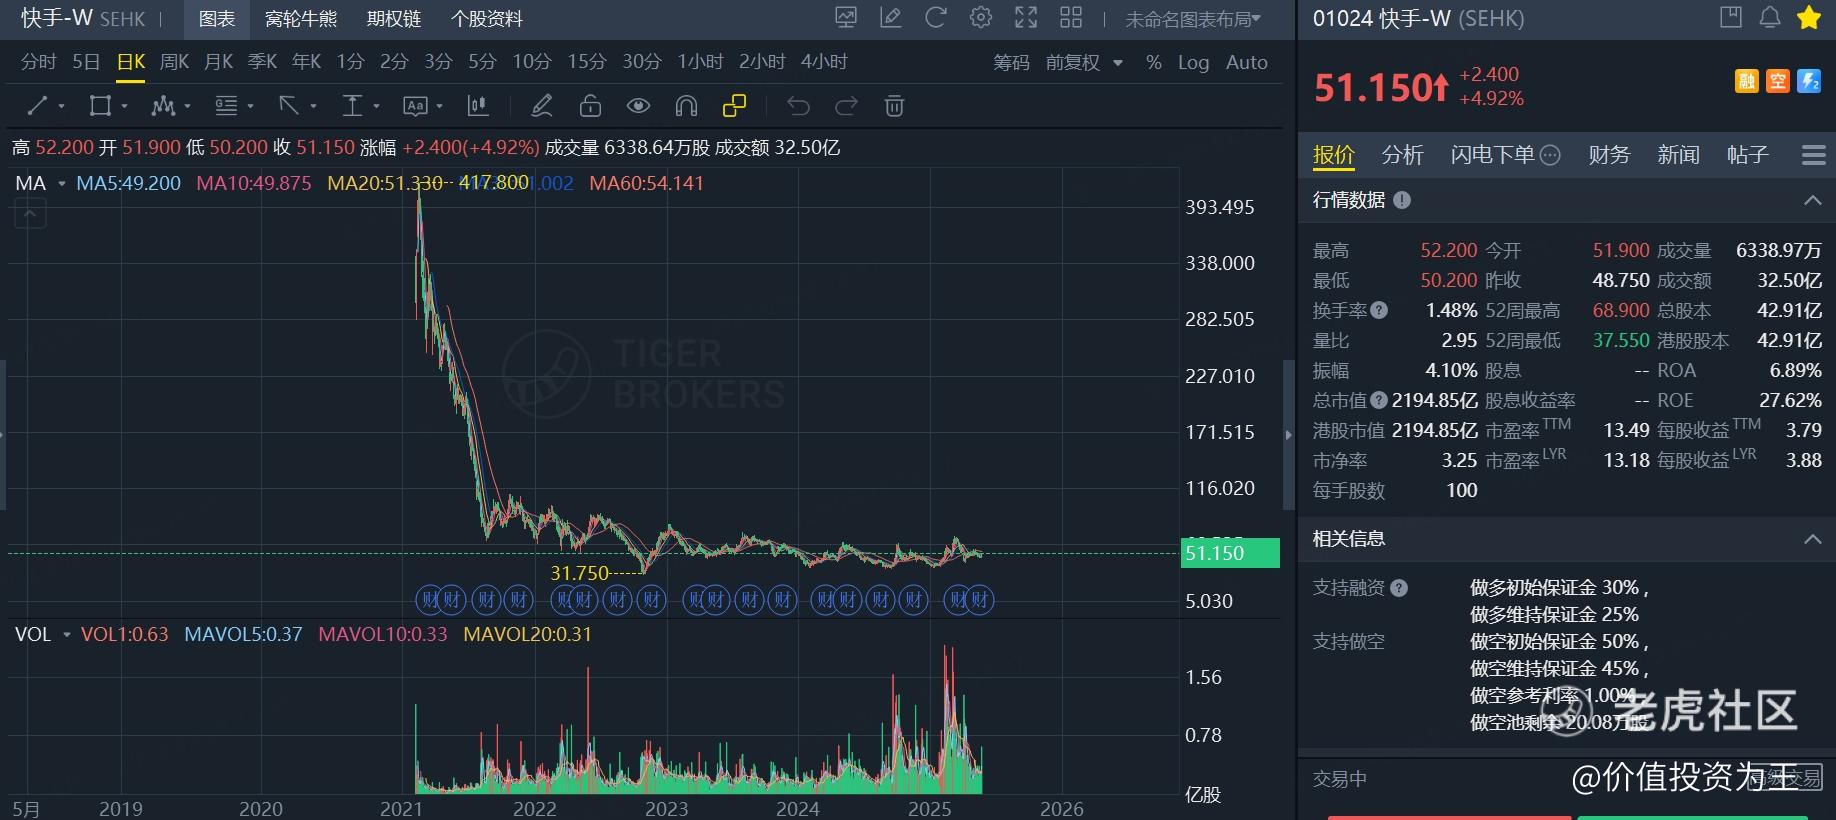1836x820 pixels.
Task: Open the unnamed chart layout dropdown
Action: (1193, 19)
